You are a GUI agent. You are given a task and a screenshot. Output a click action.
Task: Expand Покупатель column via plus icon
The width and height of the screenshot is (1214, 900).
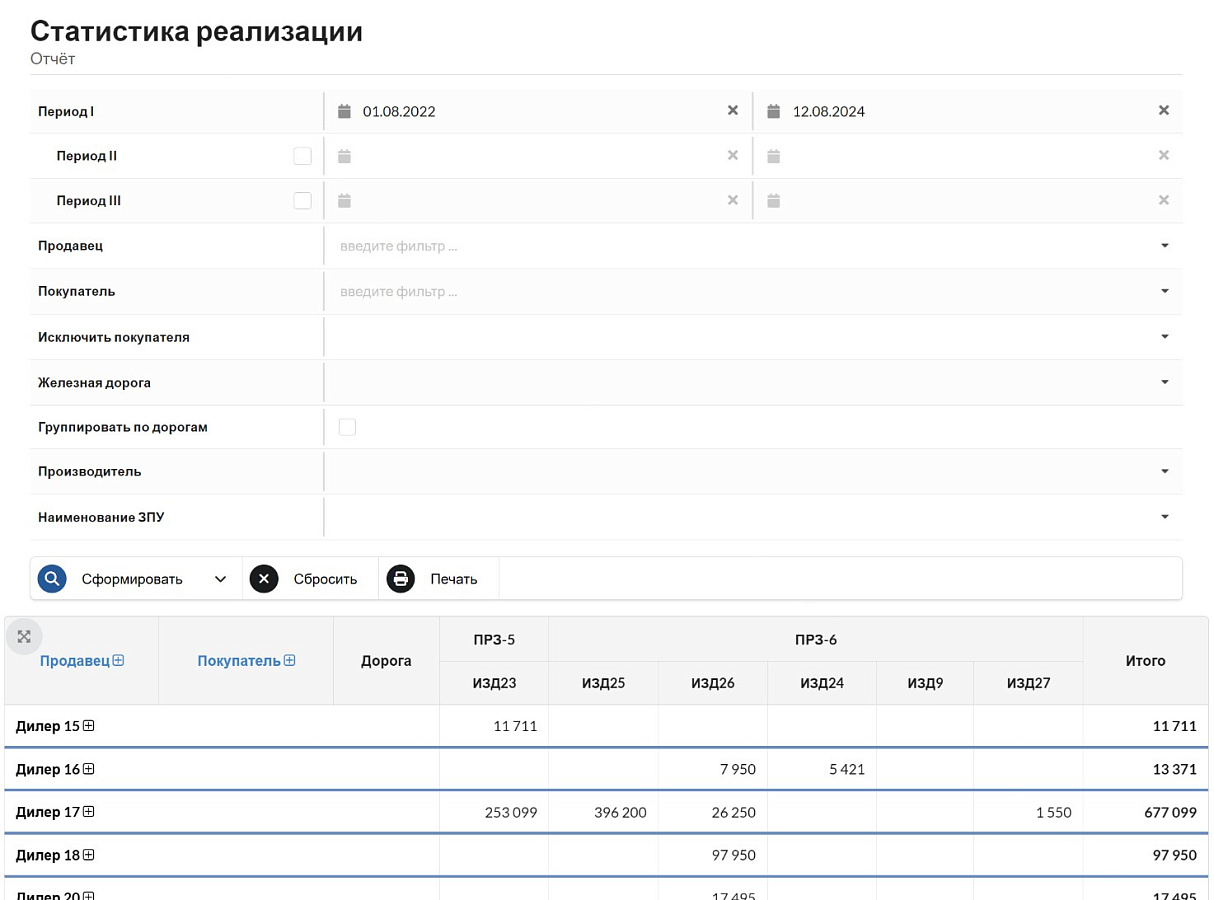click(290, 661)
